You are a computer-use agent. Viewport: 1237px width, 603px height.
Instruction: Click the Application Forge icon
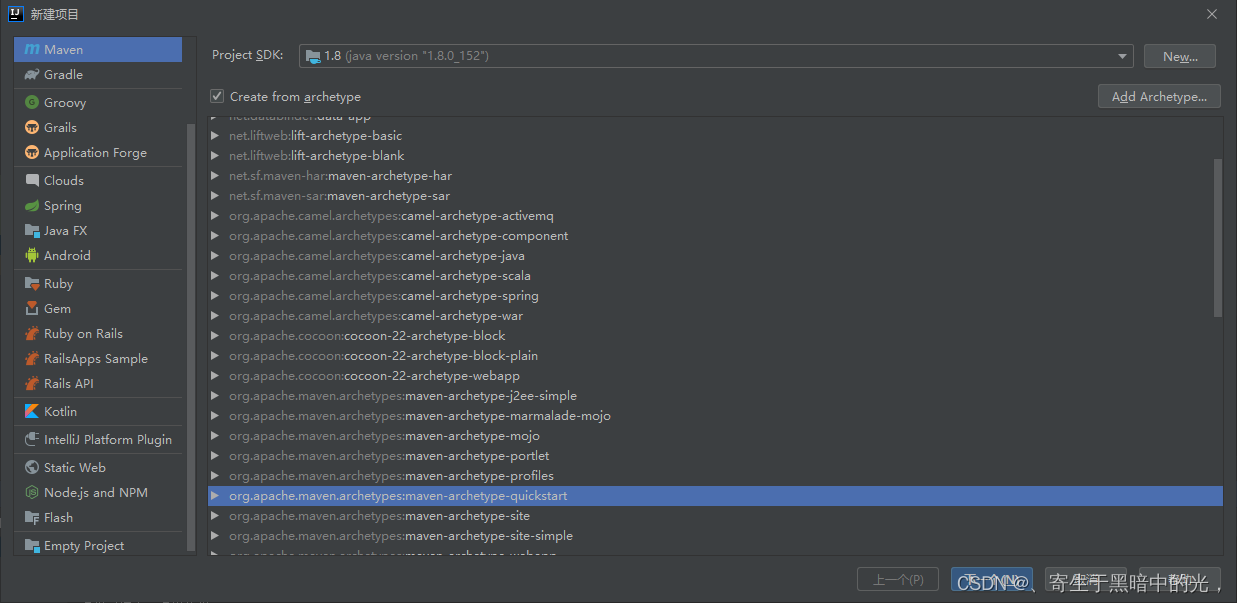coord(32,152)
